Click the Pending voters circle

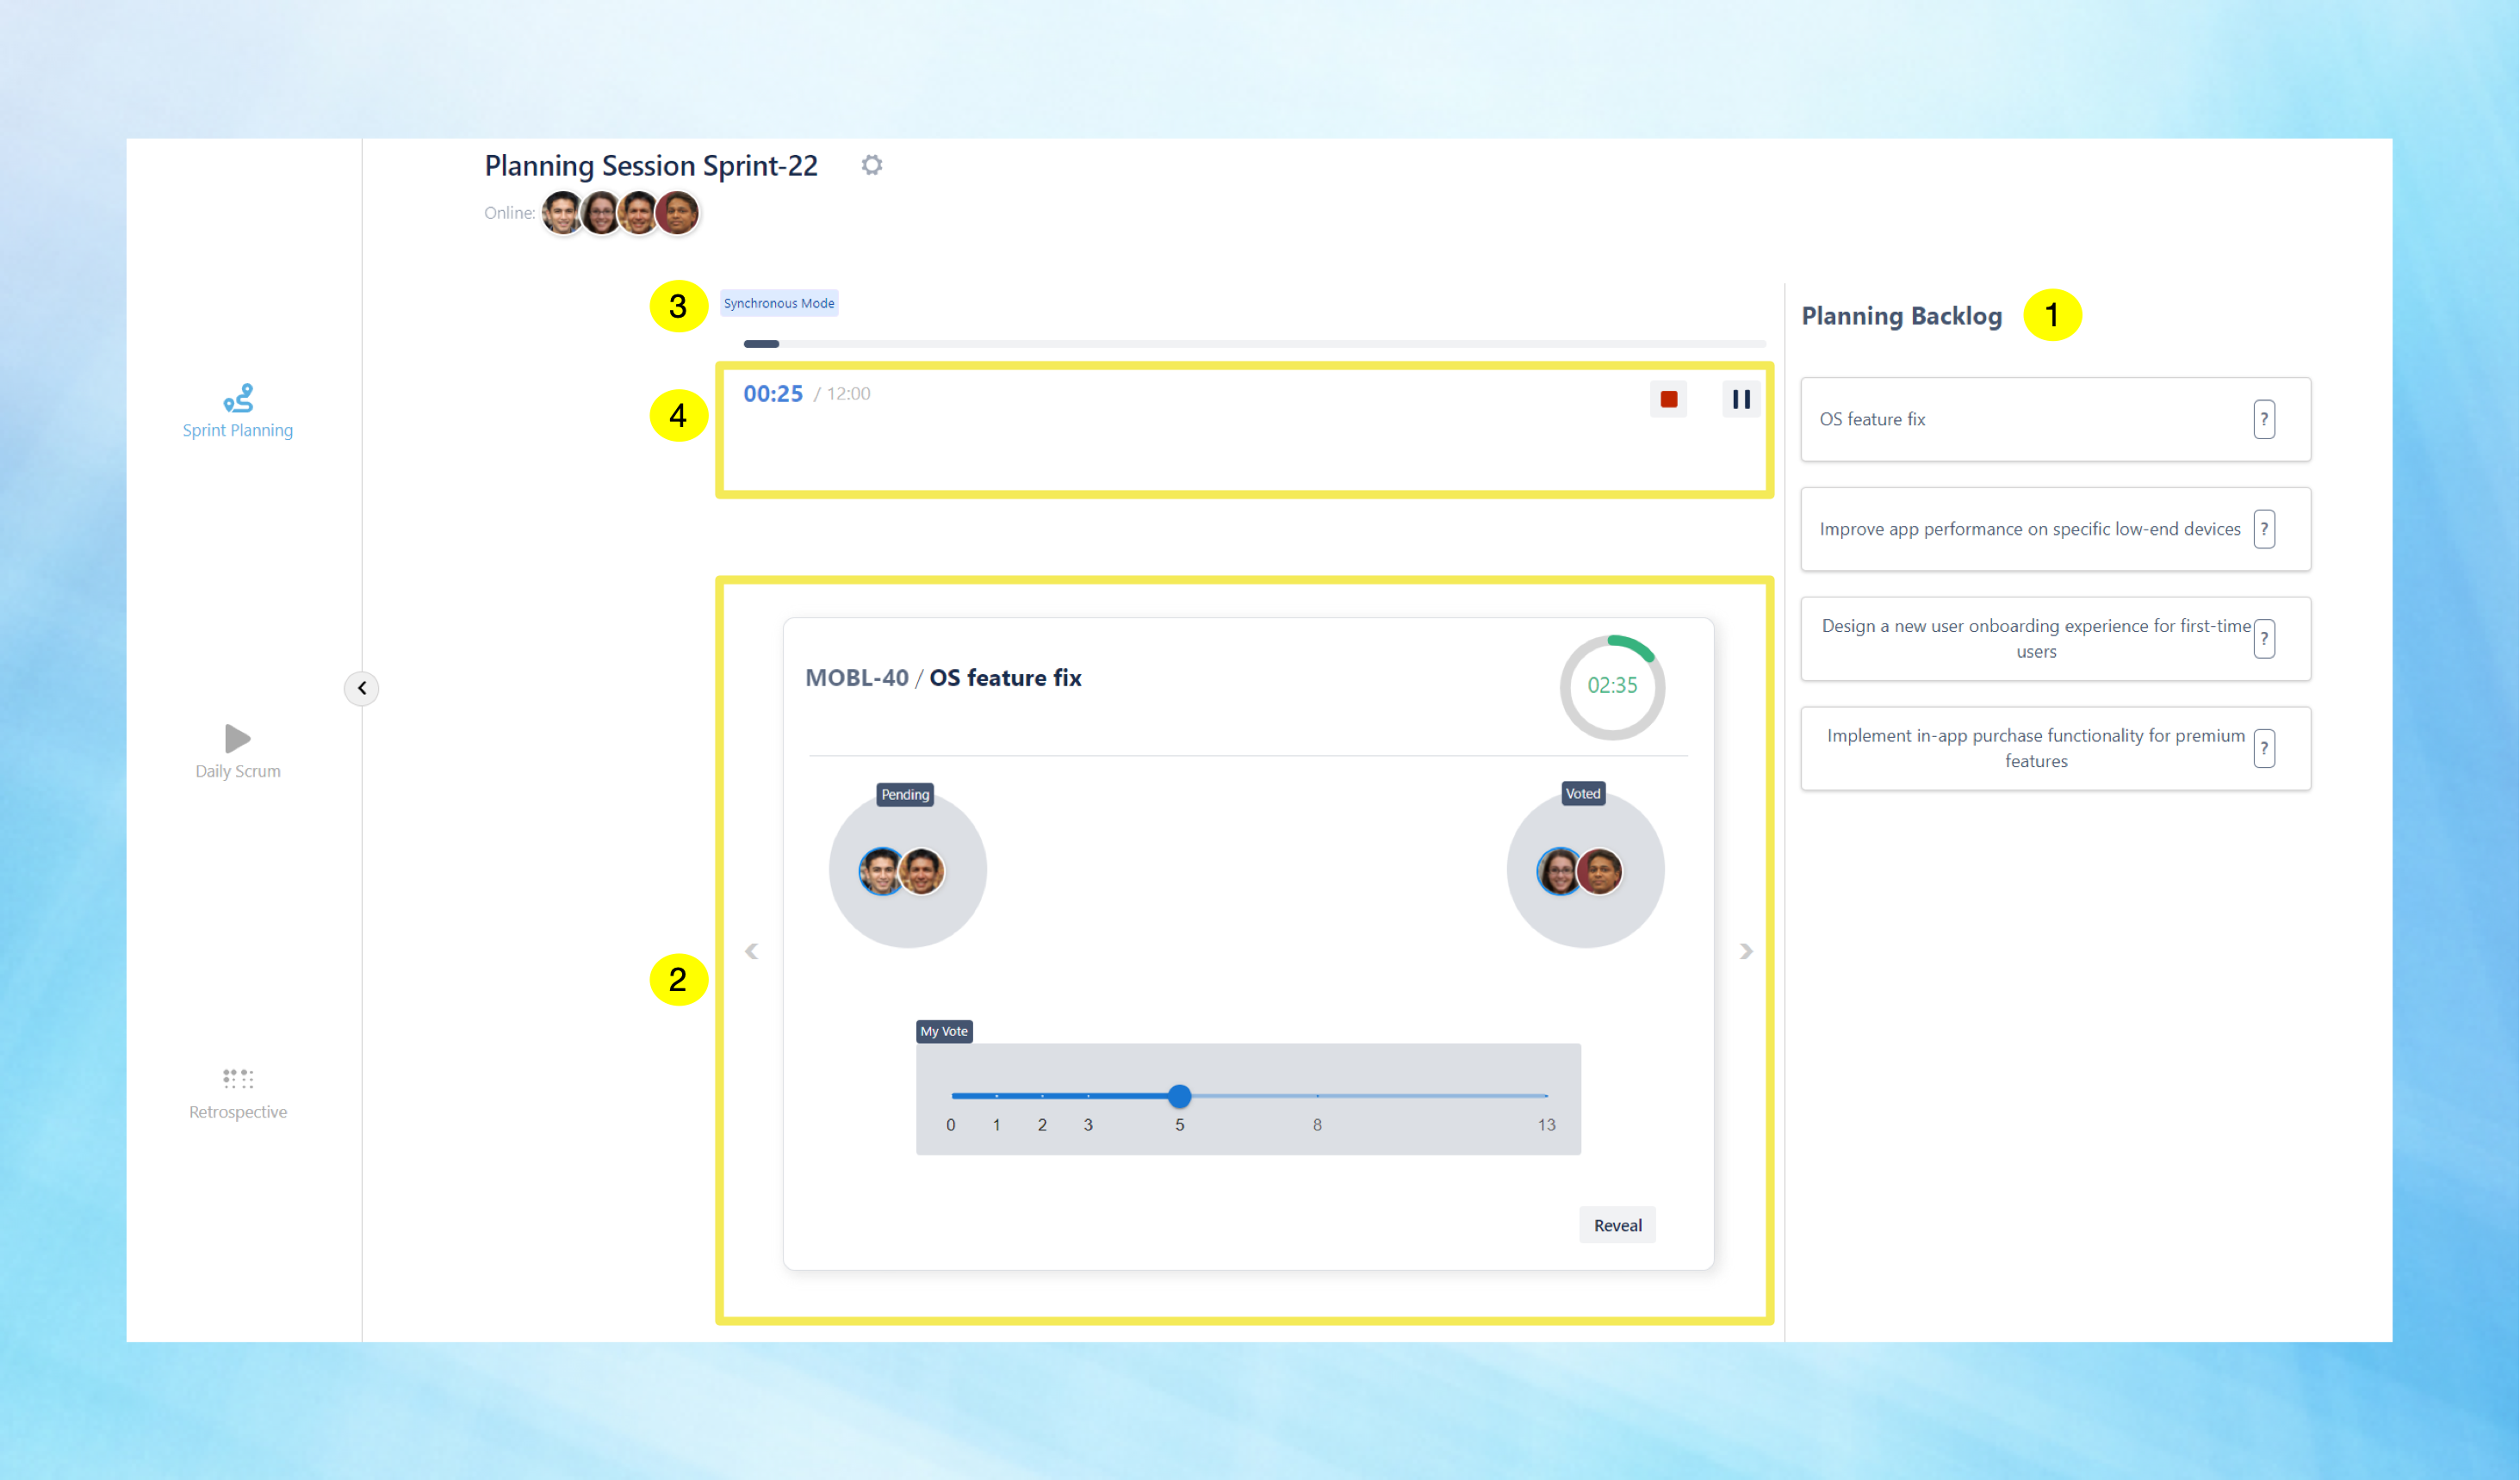pos(907,870)
